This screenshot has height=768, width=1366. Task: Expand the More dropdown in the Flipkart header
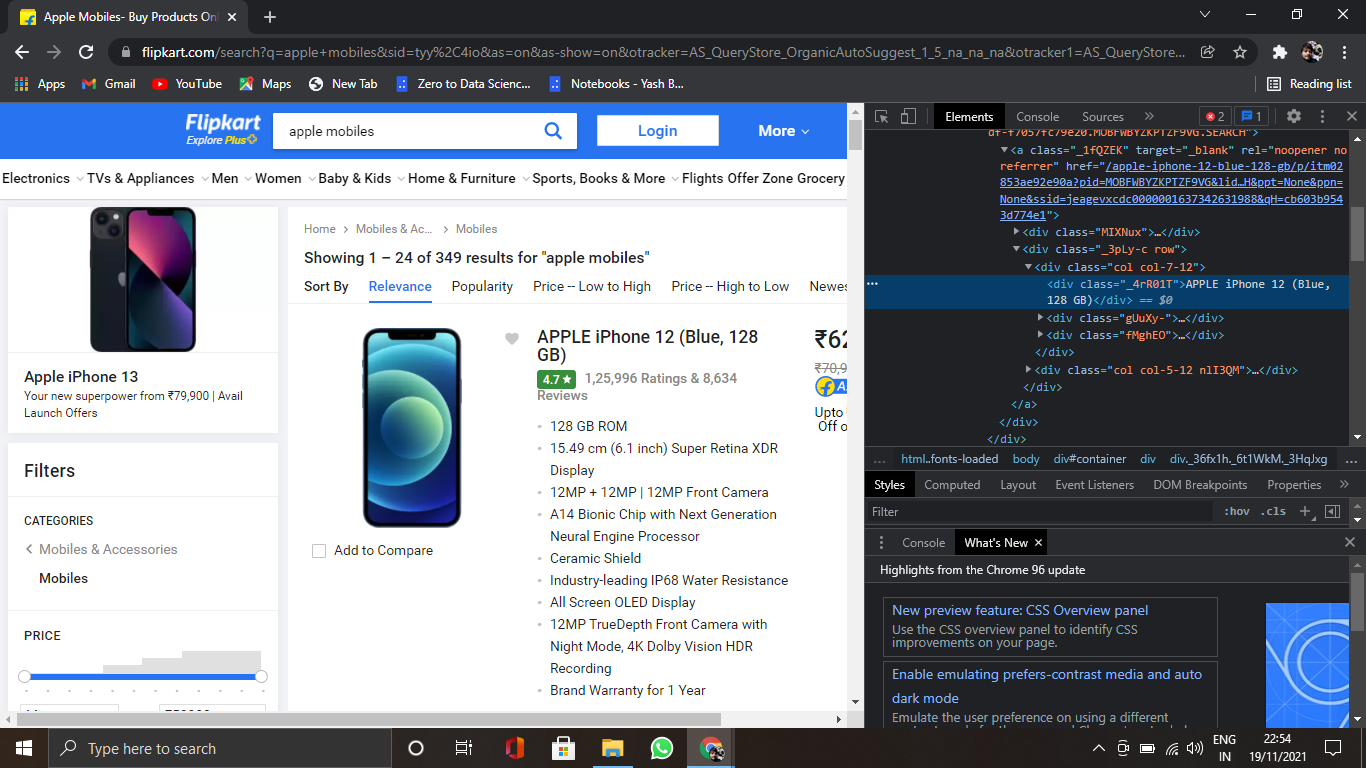(x=783, y=131)
